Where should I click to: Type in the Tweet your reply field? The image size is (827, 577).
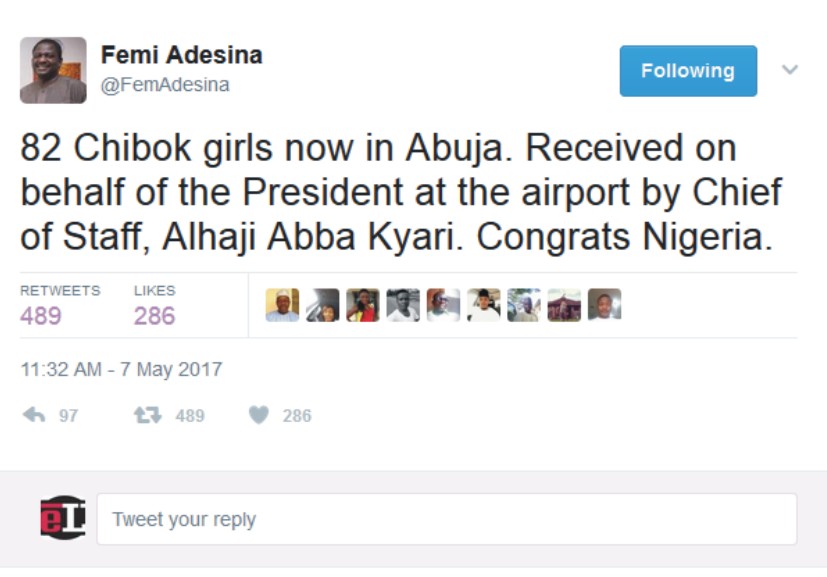pos(446,519)
